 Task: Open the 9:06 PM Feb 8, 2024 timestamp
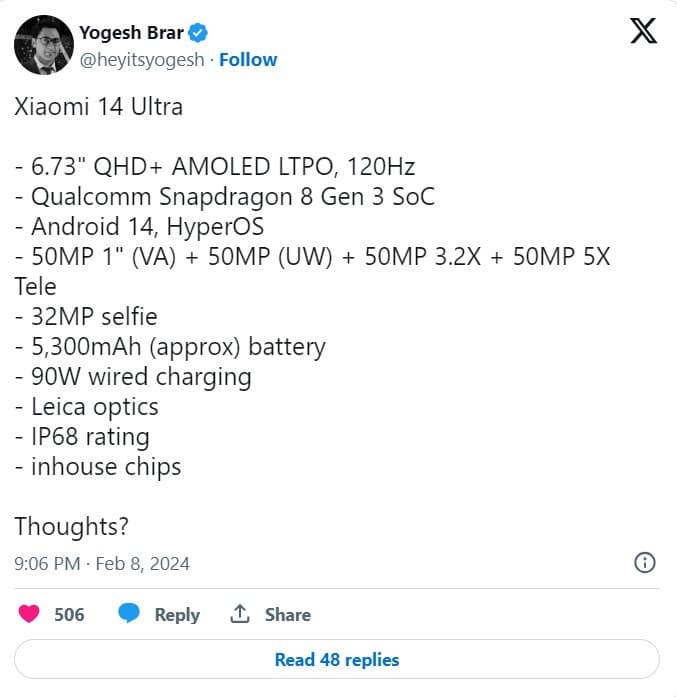pyautogui.click(x=102, y=564)
